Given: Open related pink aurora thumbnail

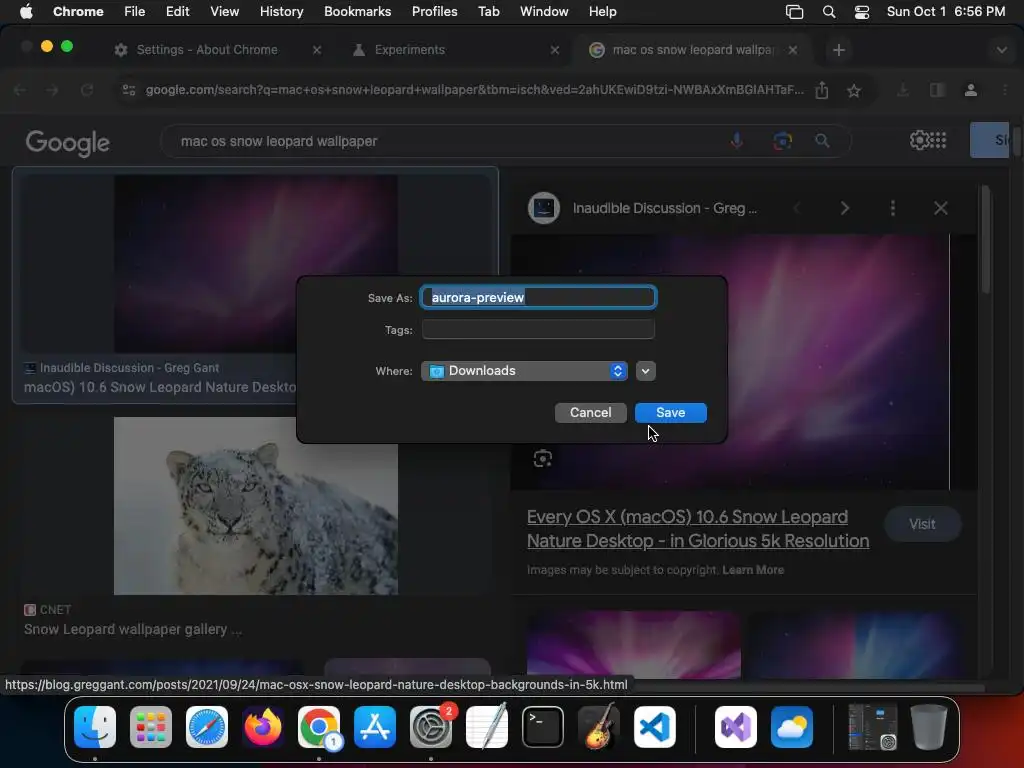Looking at the screenshot, I should click(633, 644).
